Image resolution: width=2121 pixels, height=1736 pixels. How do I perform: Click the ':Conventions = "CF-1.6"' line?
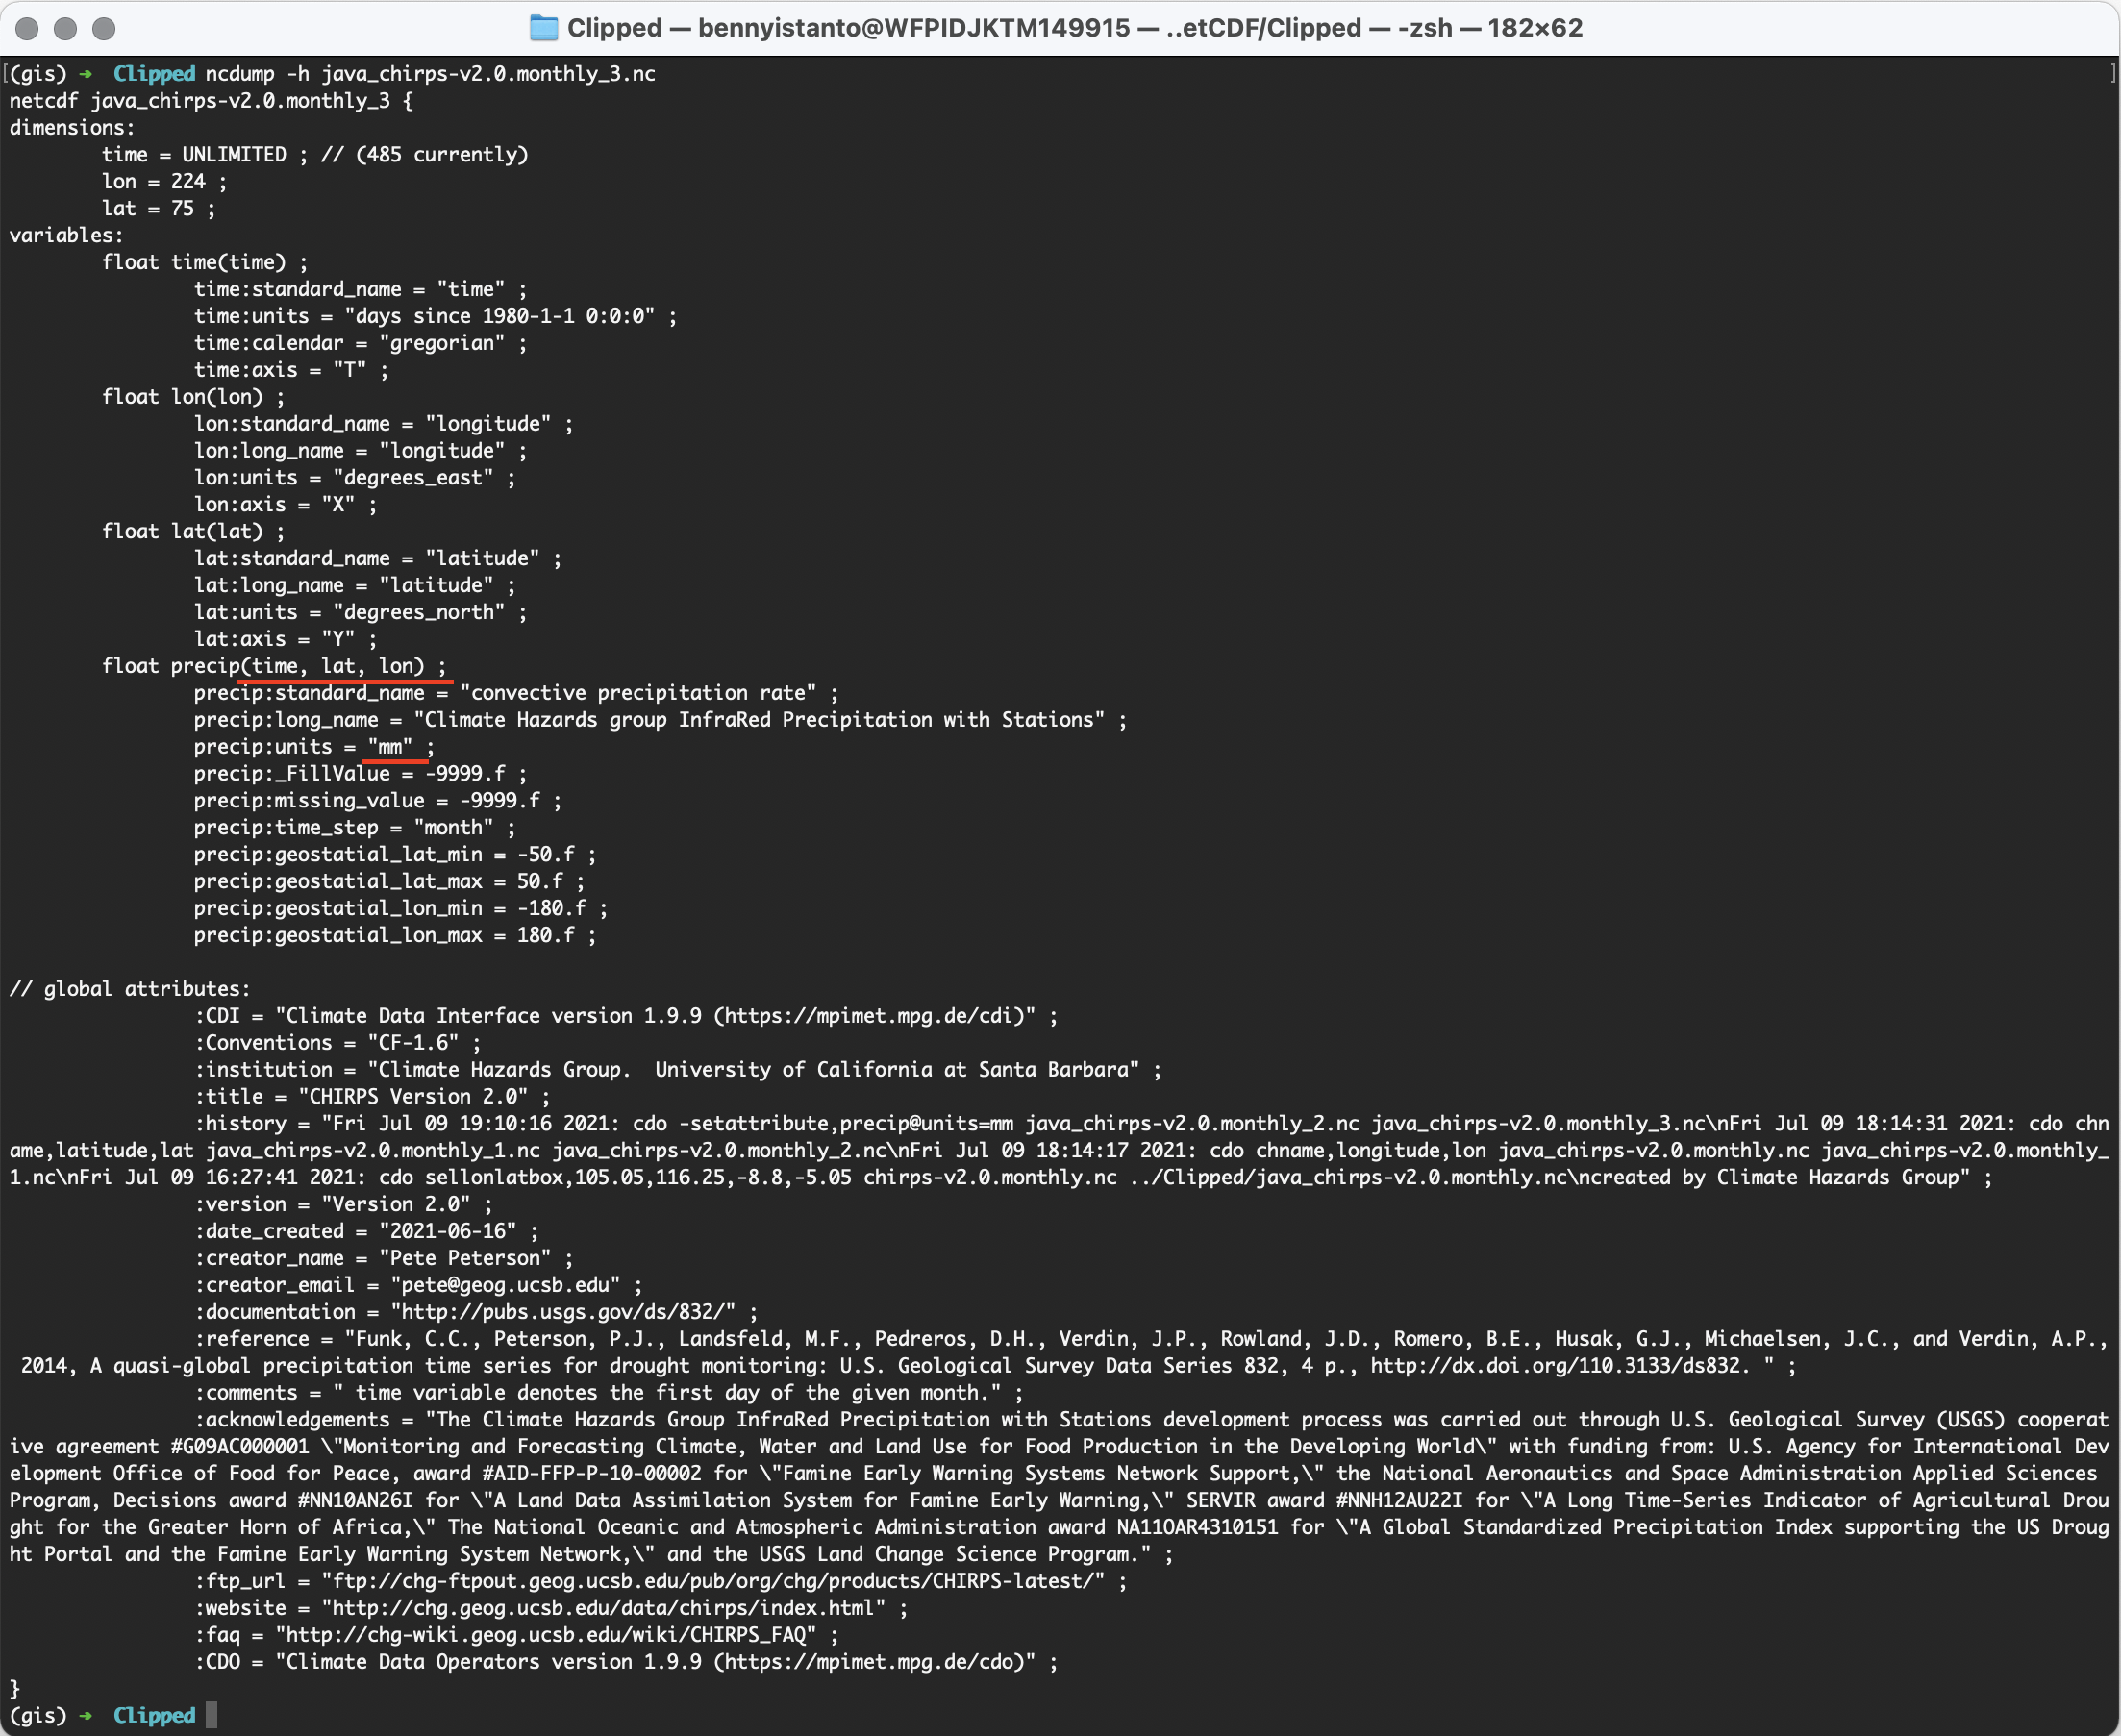337,1044
